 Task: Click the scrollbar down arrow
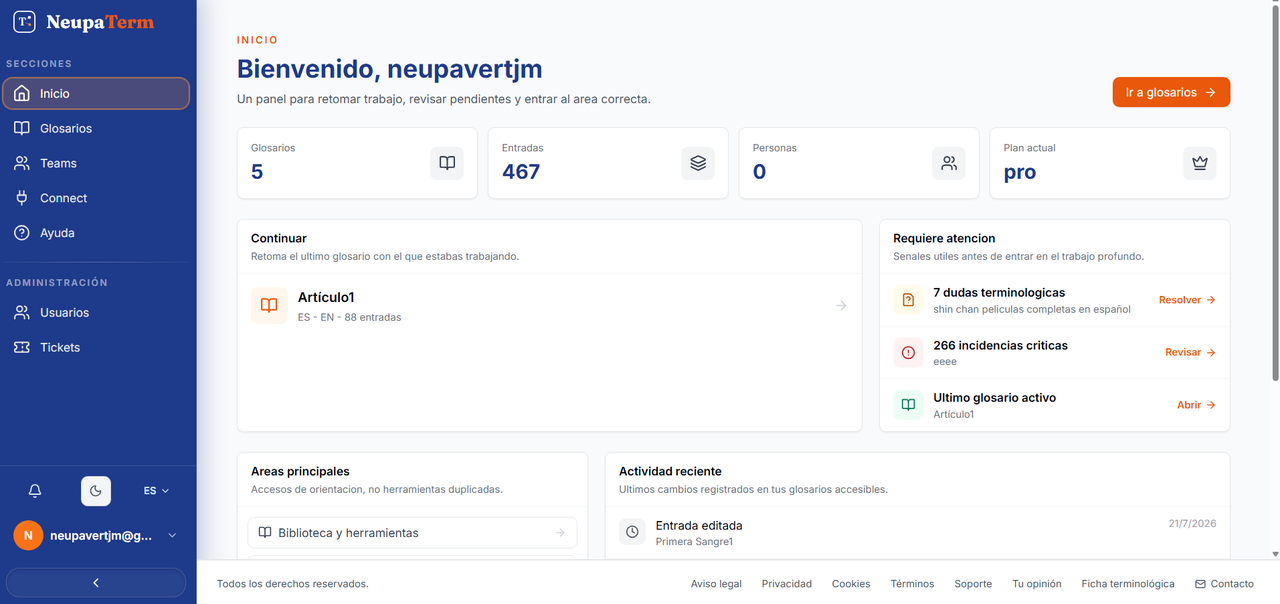point(1274,554)
